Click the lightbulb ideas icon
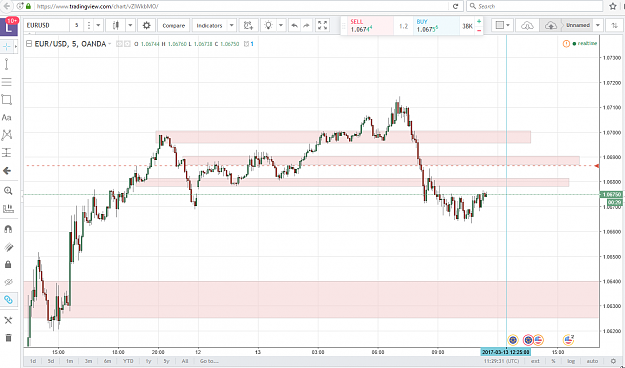 269,26
